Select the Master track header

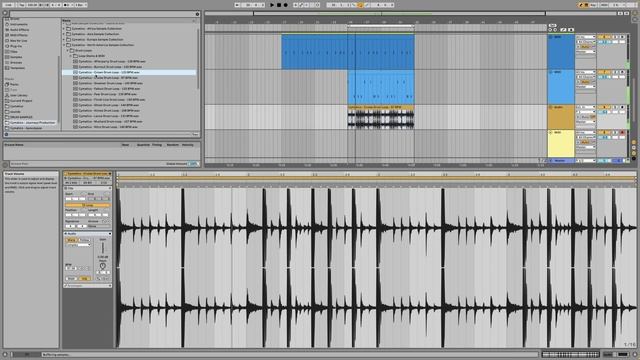click(560, 161)
